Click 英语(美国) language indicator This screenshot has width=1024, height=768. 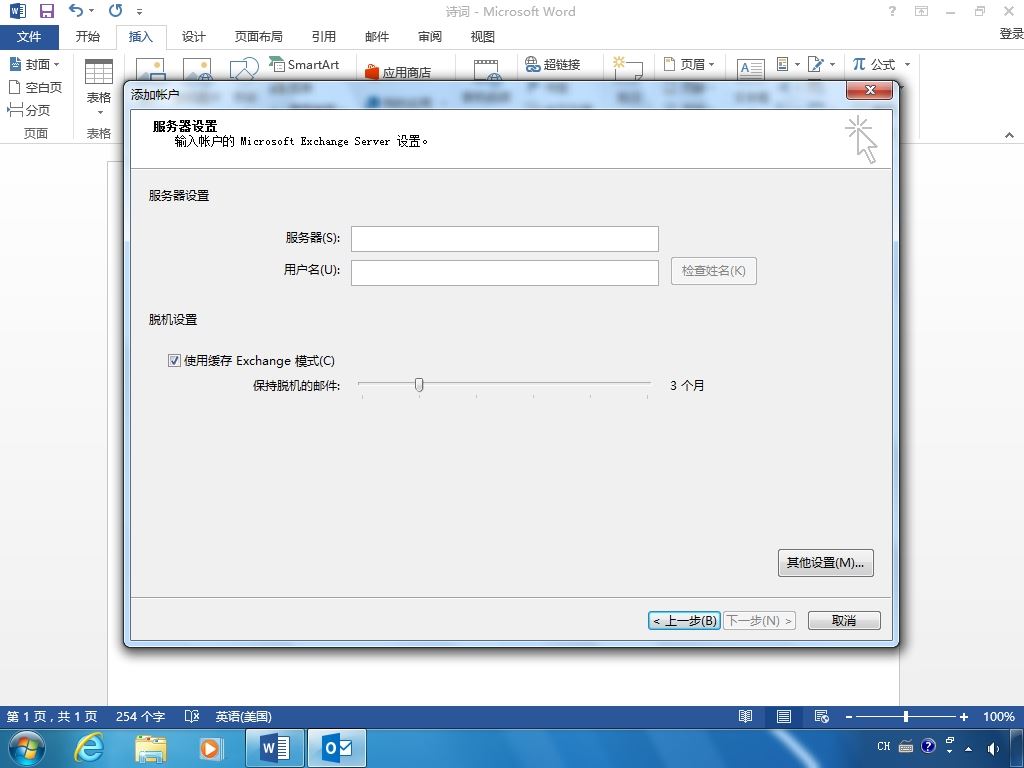point(243,716)
